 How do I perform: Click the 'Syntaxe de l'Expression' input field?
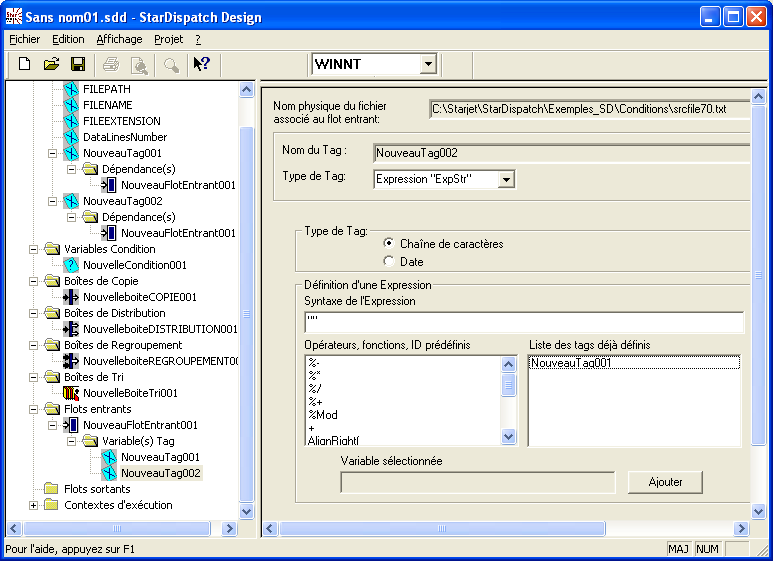tap(524, 322)
